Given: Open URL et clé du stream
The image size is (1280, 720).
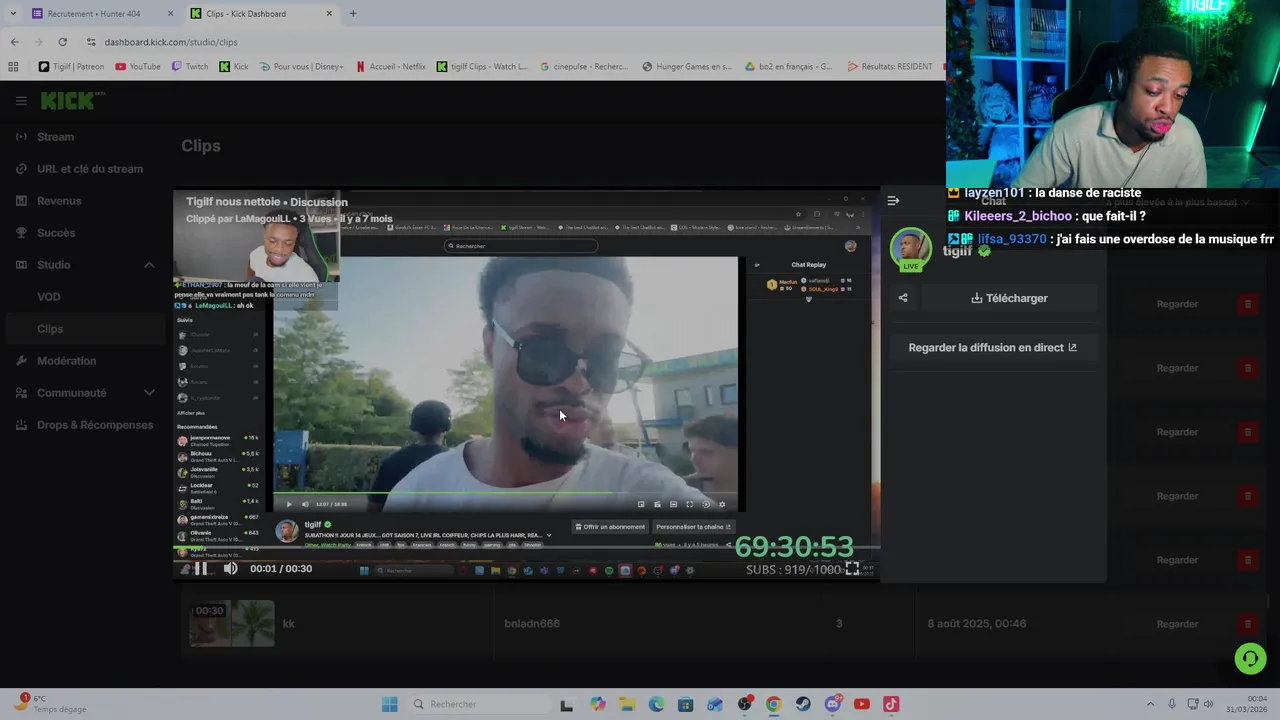Looking at the screenshot, I should (90, 169).
